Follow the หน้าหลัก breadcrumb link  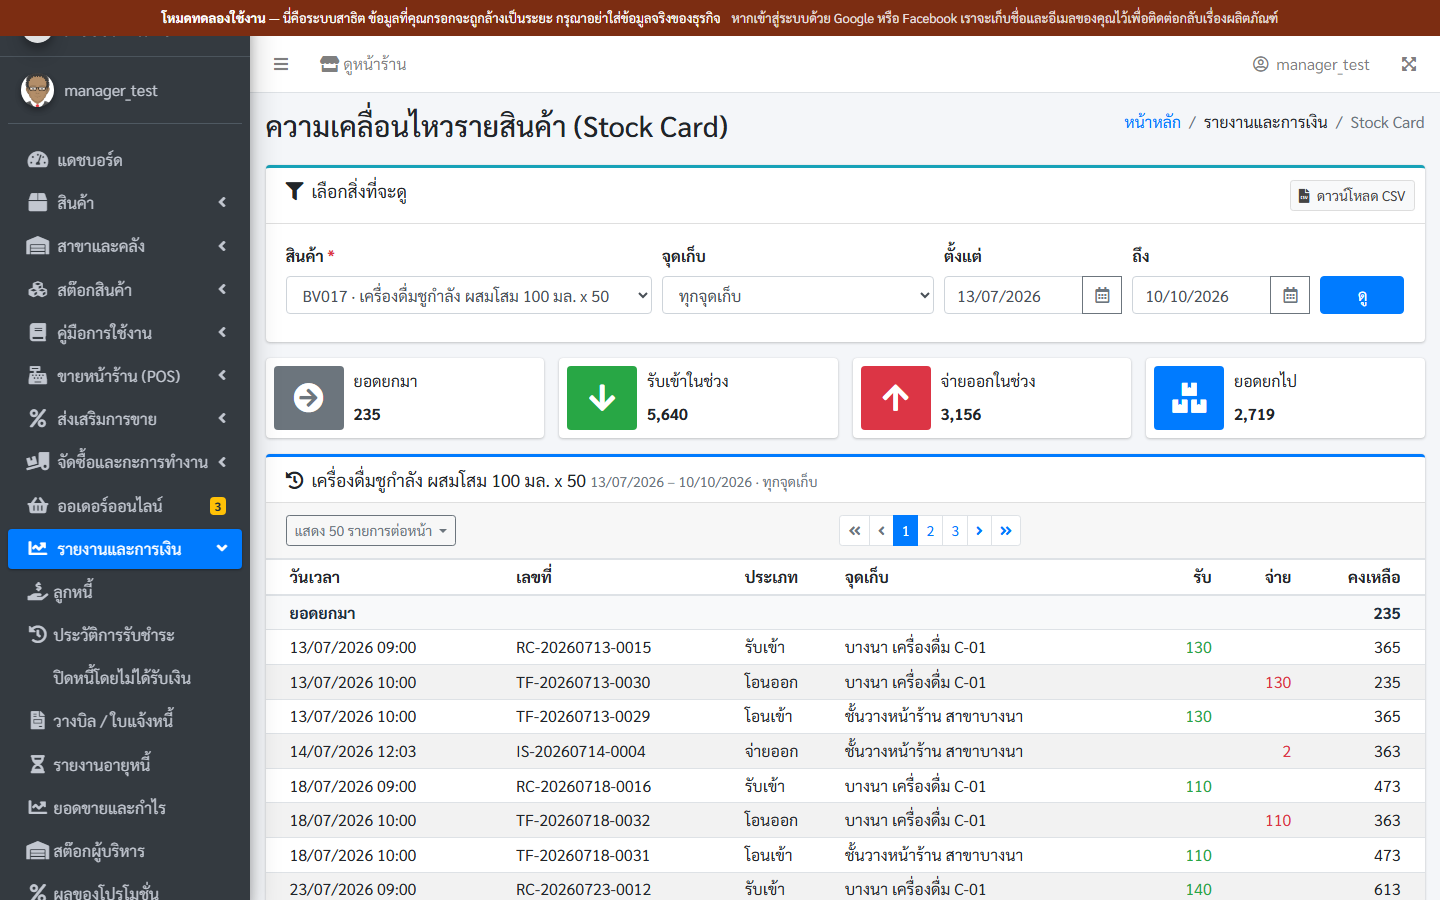pyautogui.click(x=1152, y=122)
